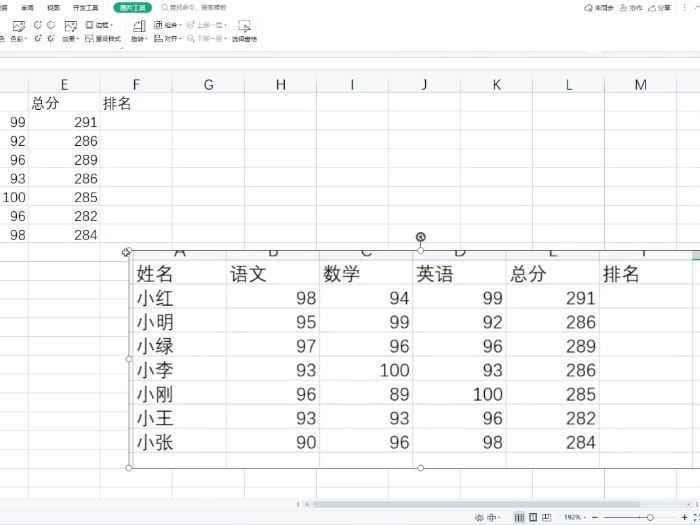Select column header K
The height and width of the screenshot is (525, 700).
pos(496,84)
